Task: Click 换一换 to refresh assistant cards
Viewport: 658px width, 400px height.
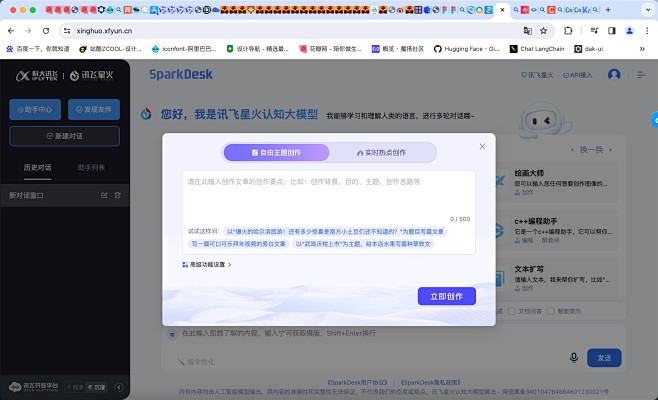Action: pos(591,150)
